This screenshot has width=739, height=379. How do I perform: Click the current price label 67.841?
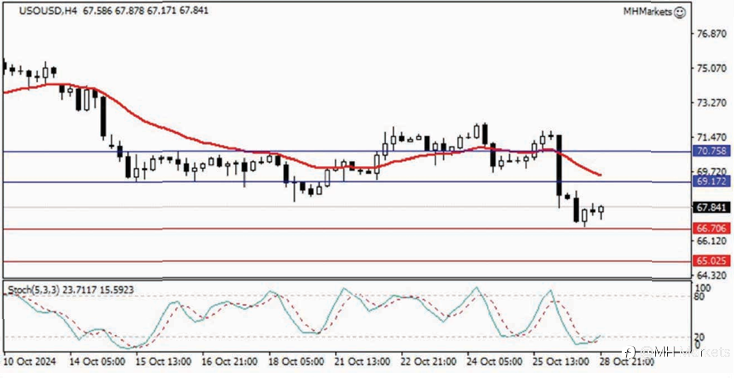pyautogui.click(x=712, y=207)
